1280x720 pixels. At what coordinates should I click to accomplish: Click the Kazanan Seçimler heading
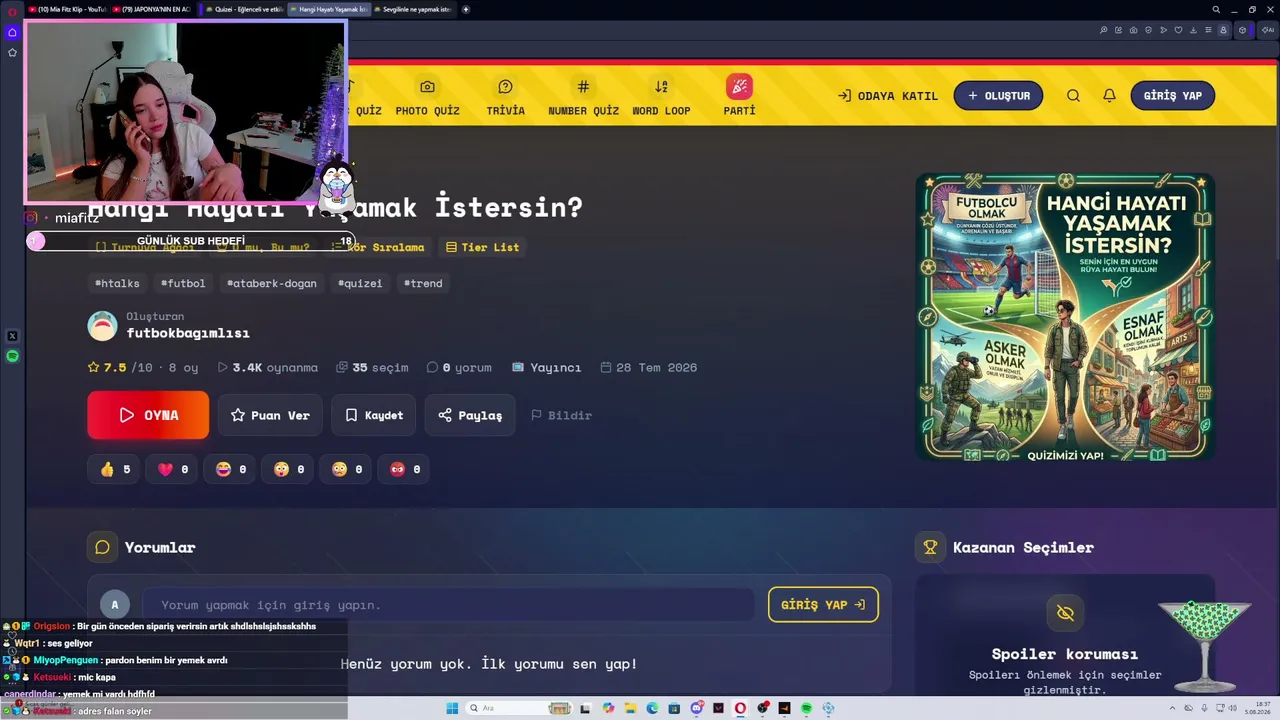(1023, 547)
